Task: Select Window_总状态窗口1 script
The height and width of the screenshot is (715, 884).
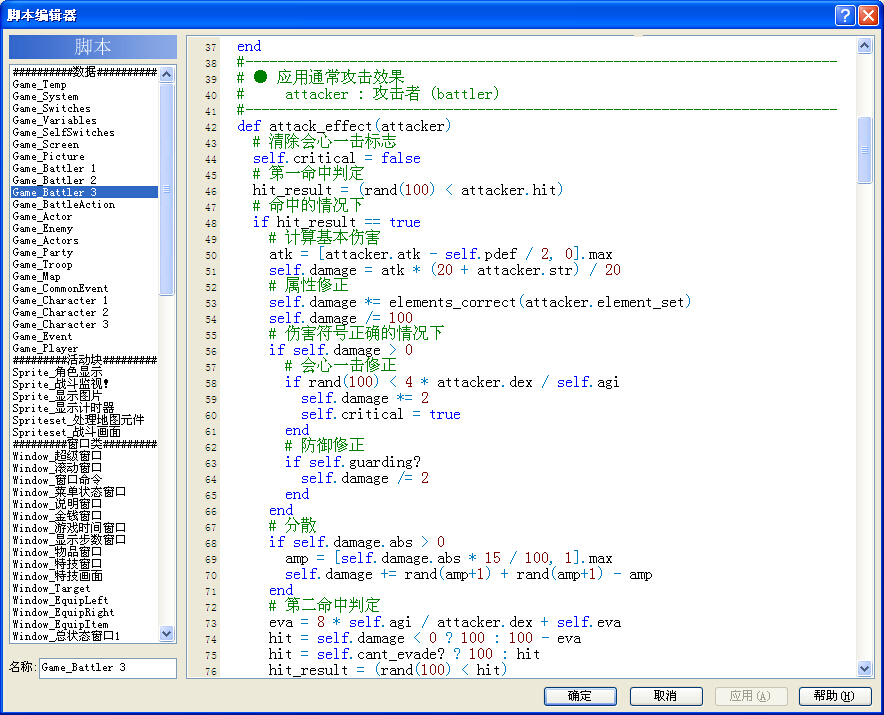Action: pos(85,636)
